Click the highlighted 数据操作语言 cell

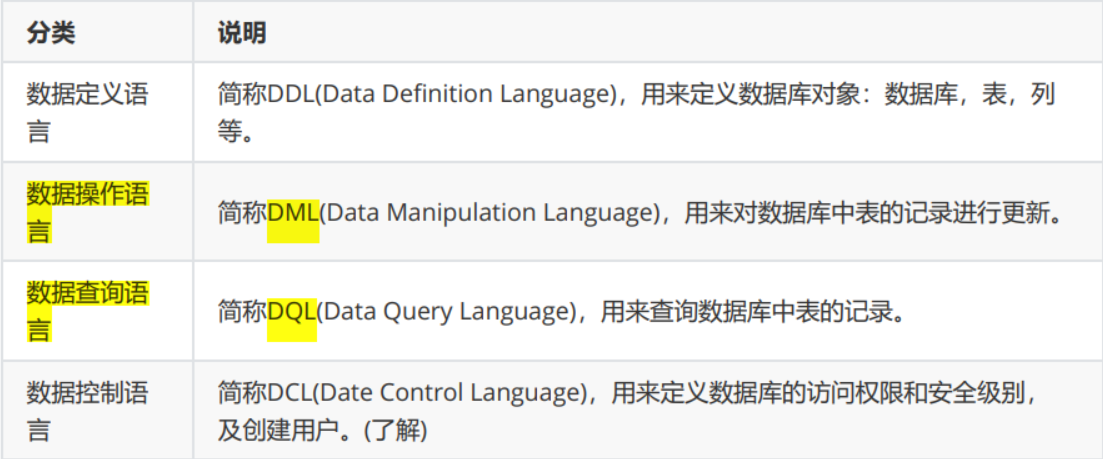tap(87, 212)
